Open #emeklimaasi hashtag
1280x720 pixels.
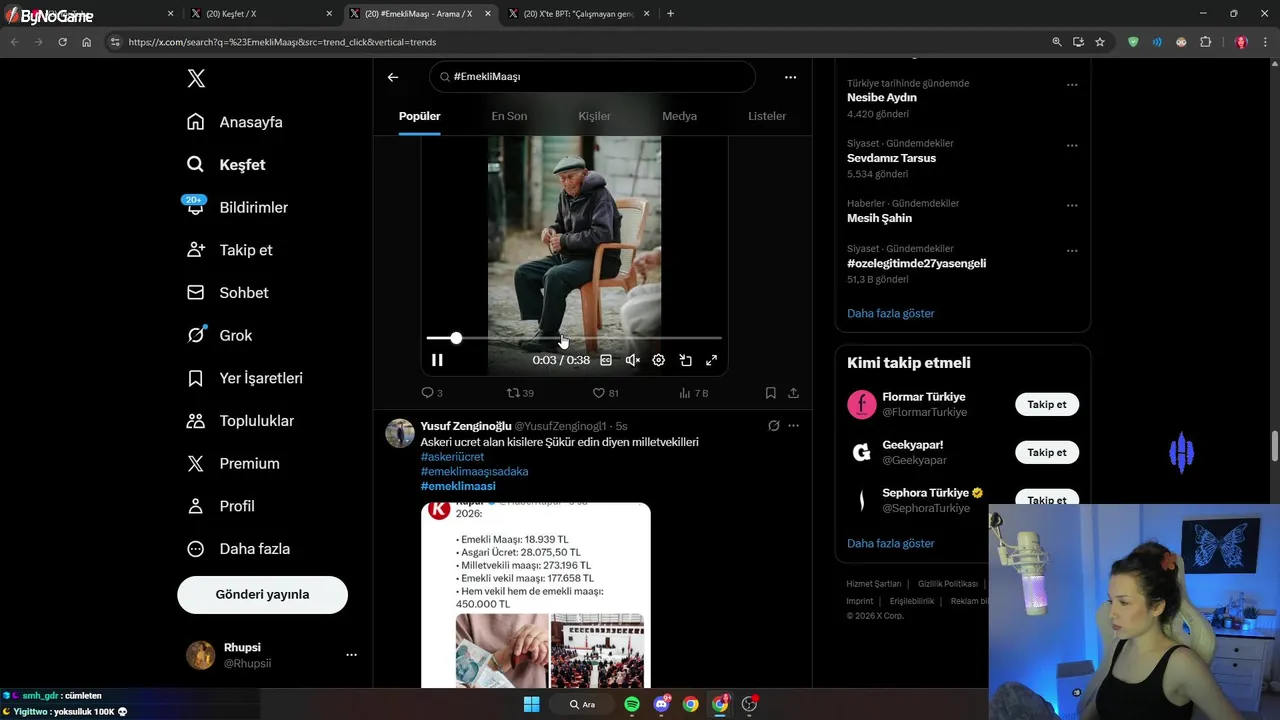pos(458,486)
